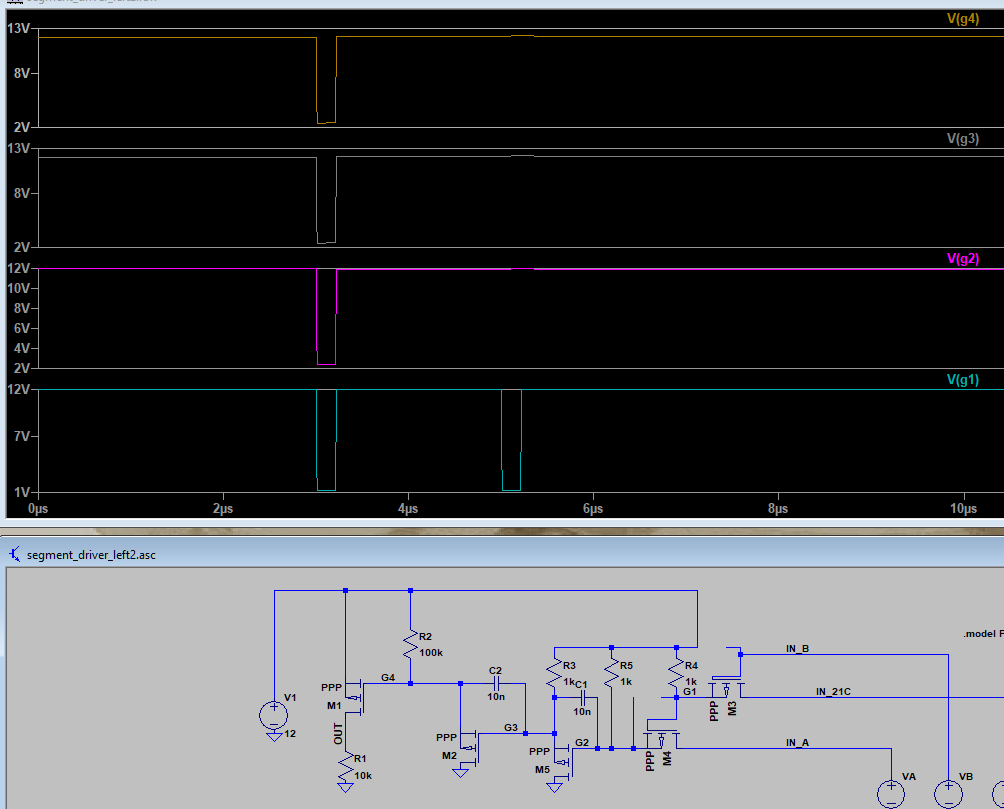Click the segment_driver_left2.asc window title
This screenshot has height=809, width=1004.
pos(91,555)
